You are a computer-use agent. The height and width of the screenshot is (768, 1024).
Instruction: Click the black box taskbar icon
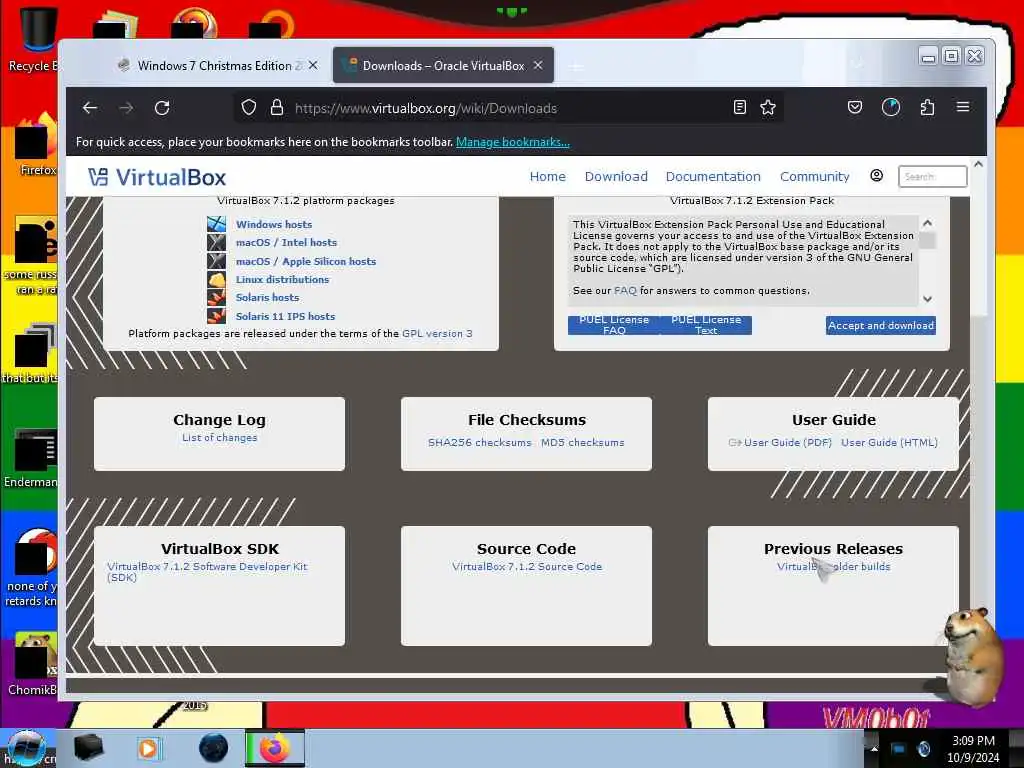[x=89, y=748]
